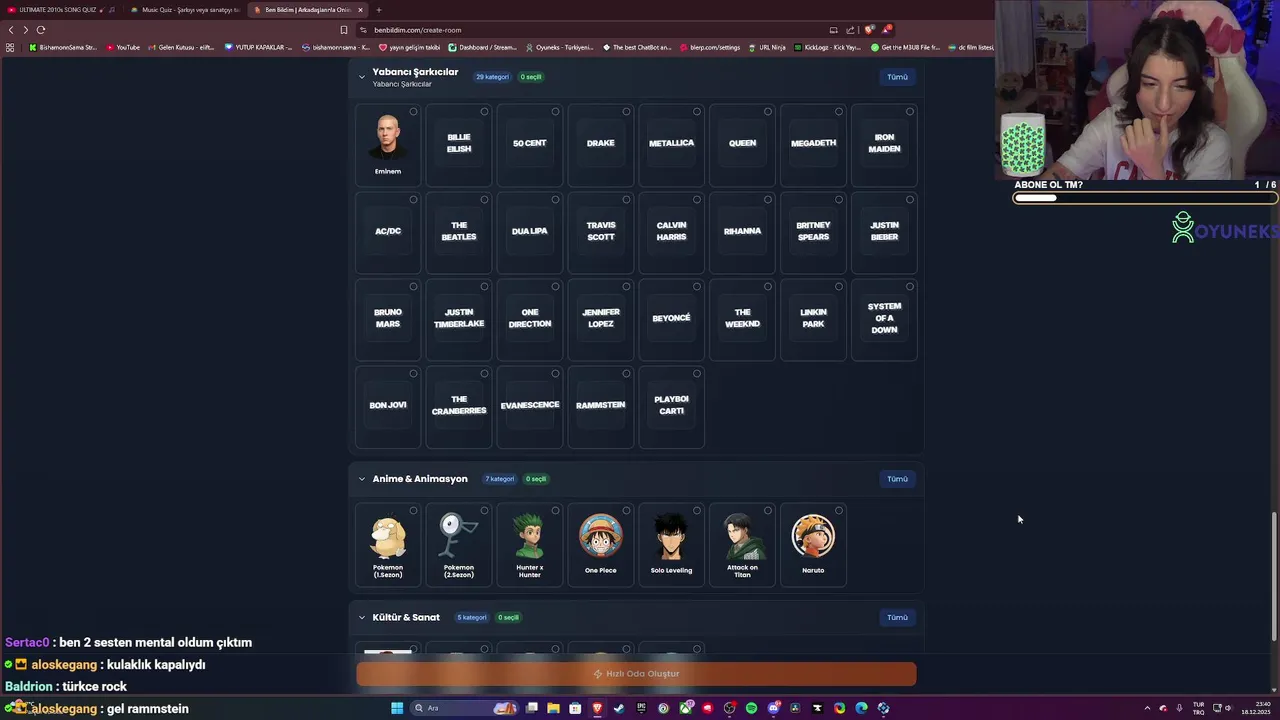Open the YouTube bookmark
This screenshot has height=720, width=1280.
pos(123,47)
